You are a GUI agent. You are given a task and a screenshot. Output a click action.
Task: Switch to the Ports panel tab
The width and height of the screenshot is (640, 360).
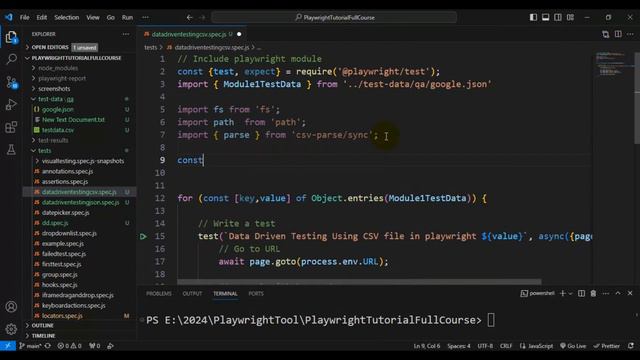[256, 293]
